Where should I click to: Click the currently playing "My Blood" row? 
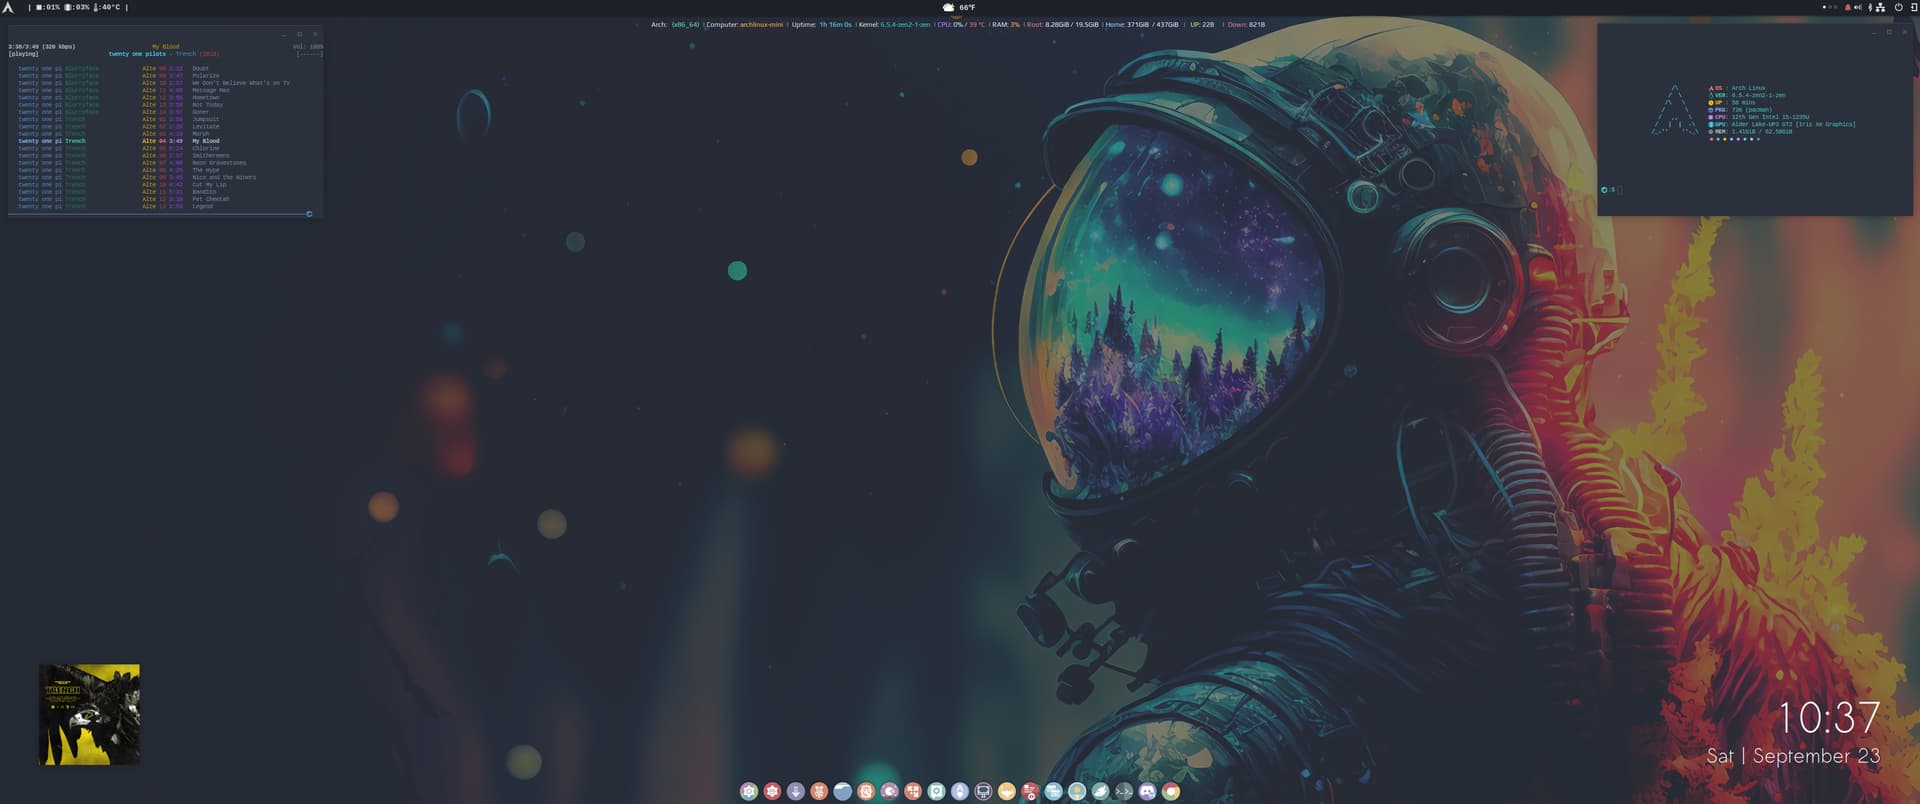(205, 141)
